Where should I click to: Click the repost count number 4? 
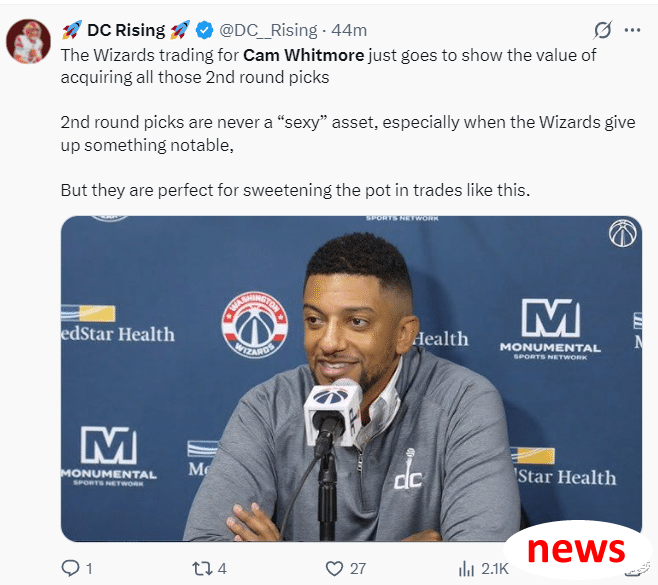[x=222, y=569]
